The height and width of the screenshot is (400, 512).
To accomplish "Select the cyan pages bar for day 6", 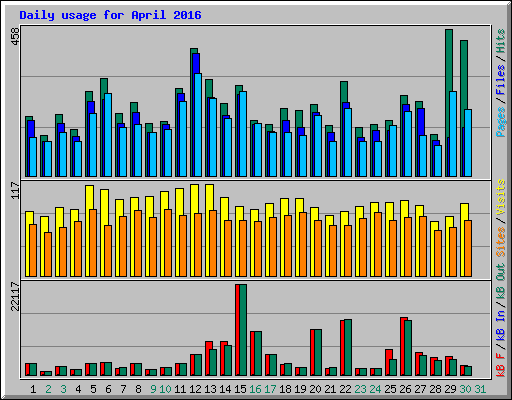I will pyautogui.click(x=108, y=135).
